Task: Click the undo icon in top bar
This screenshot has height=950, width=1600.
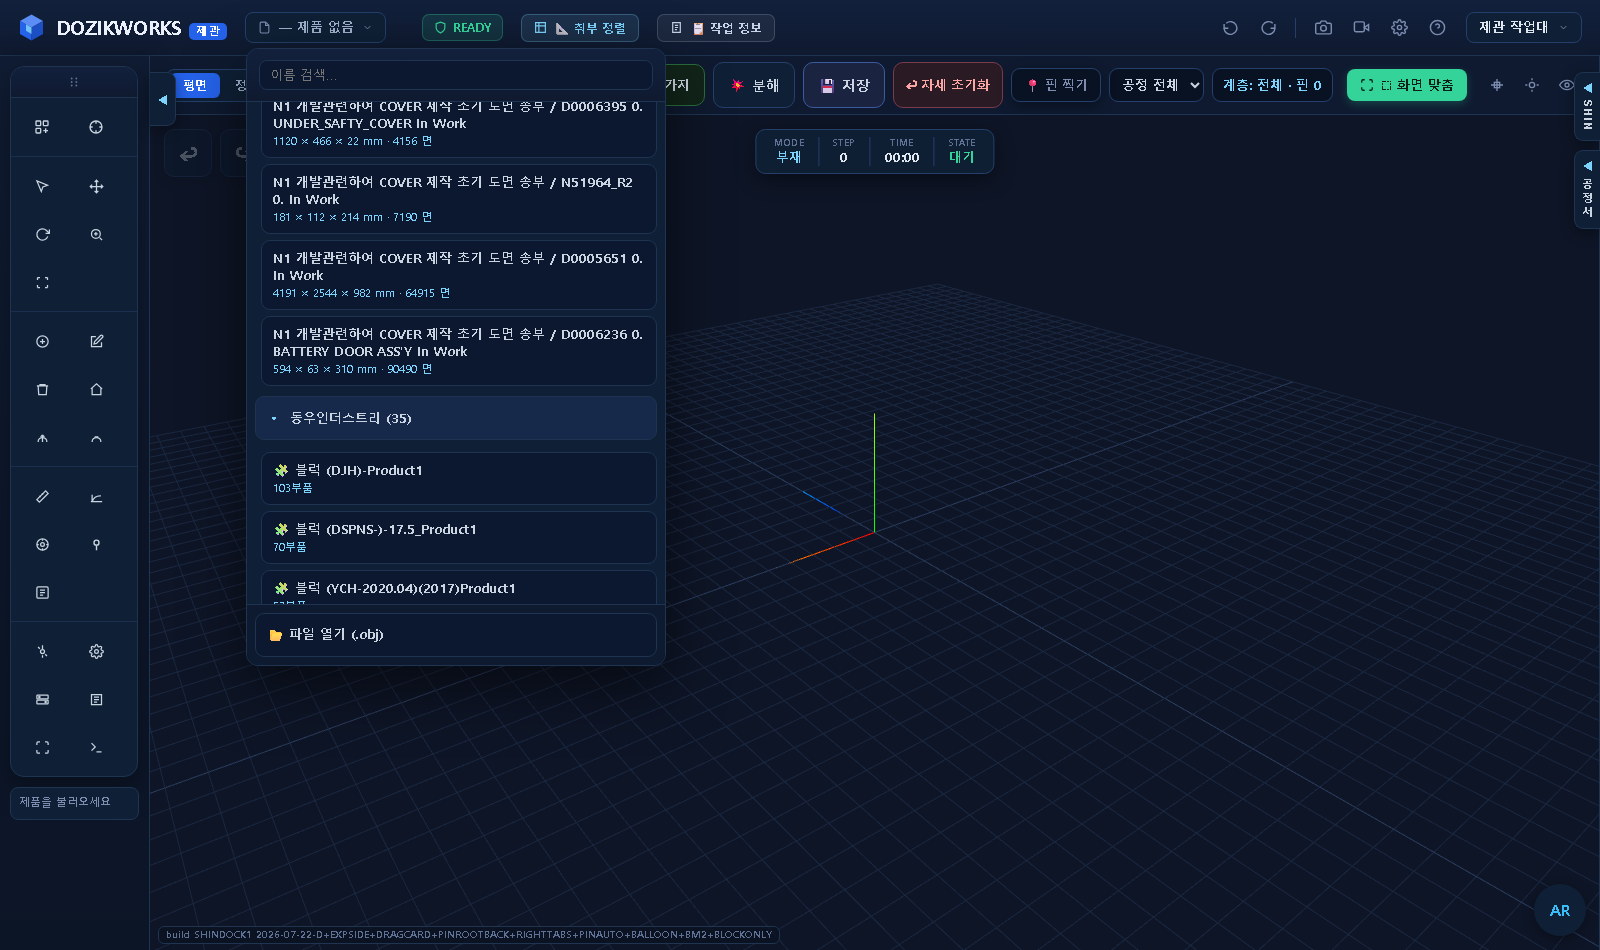Action: tap(1230, 28)
